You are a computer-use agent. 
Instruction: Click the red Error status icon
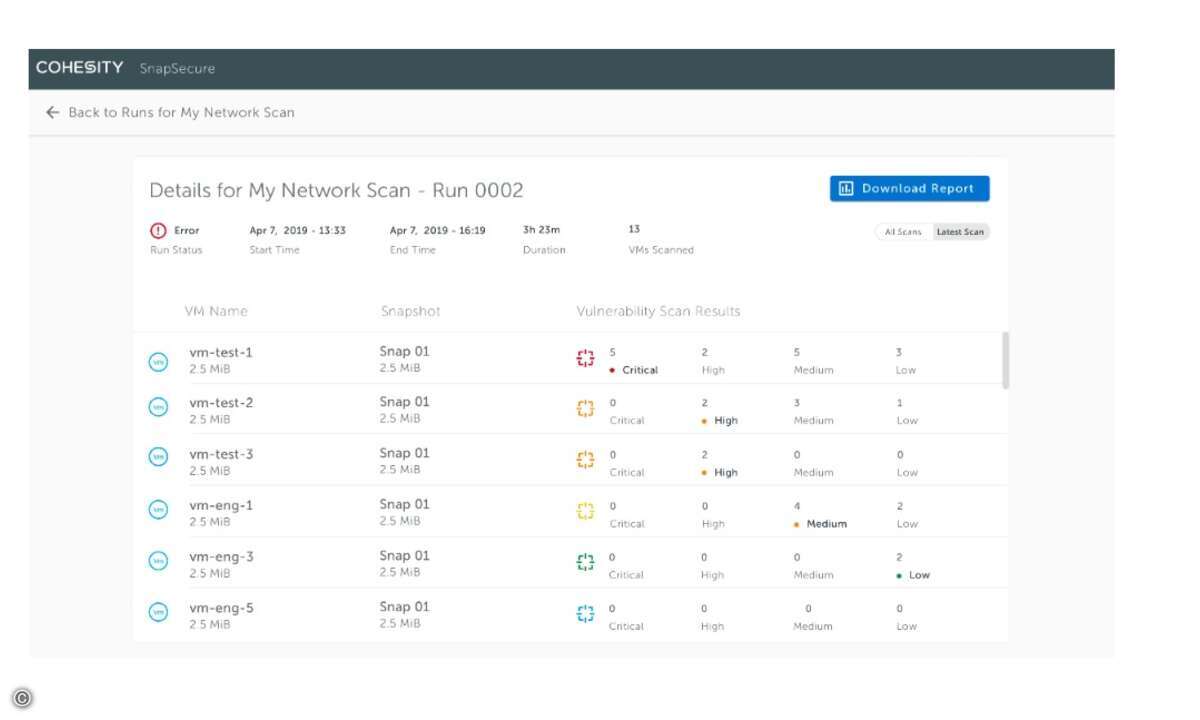(158, 231)
